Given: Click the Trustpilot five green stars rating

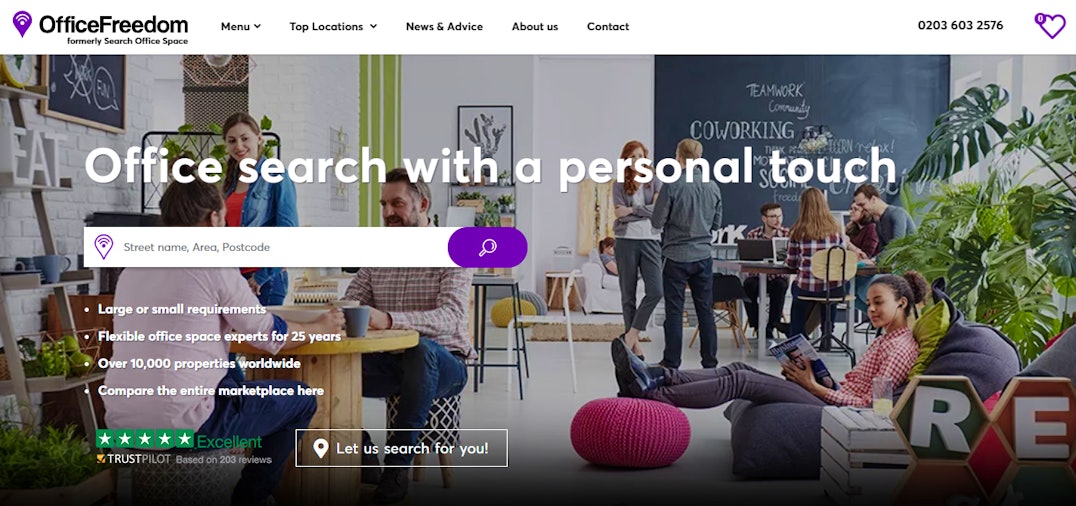Looking at the screenshot, I should pyautogui.click(x=145, y=439).
